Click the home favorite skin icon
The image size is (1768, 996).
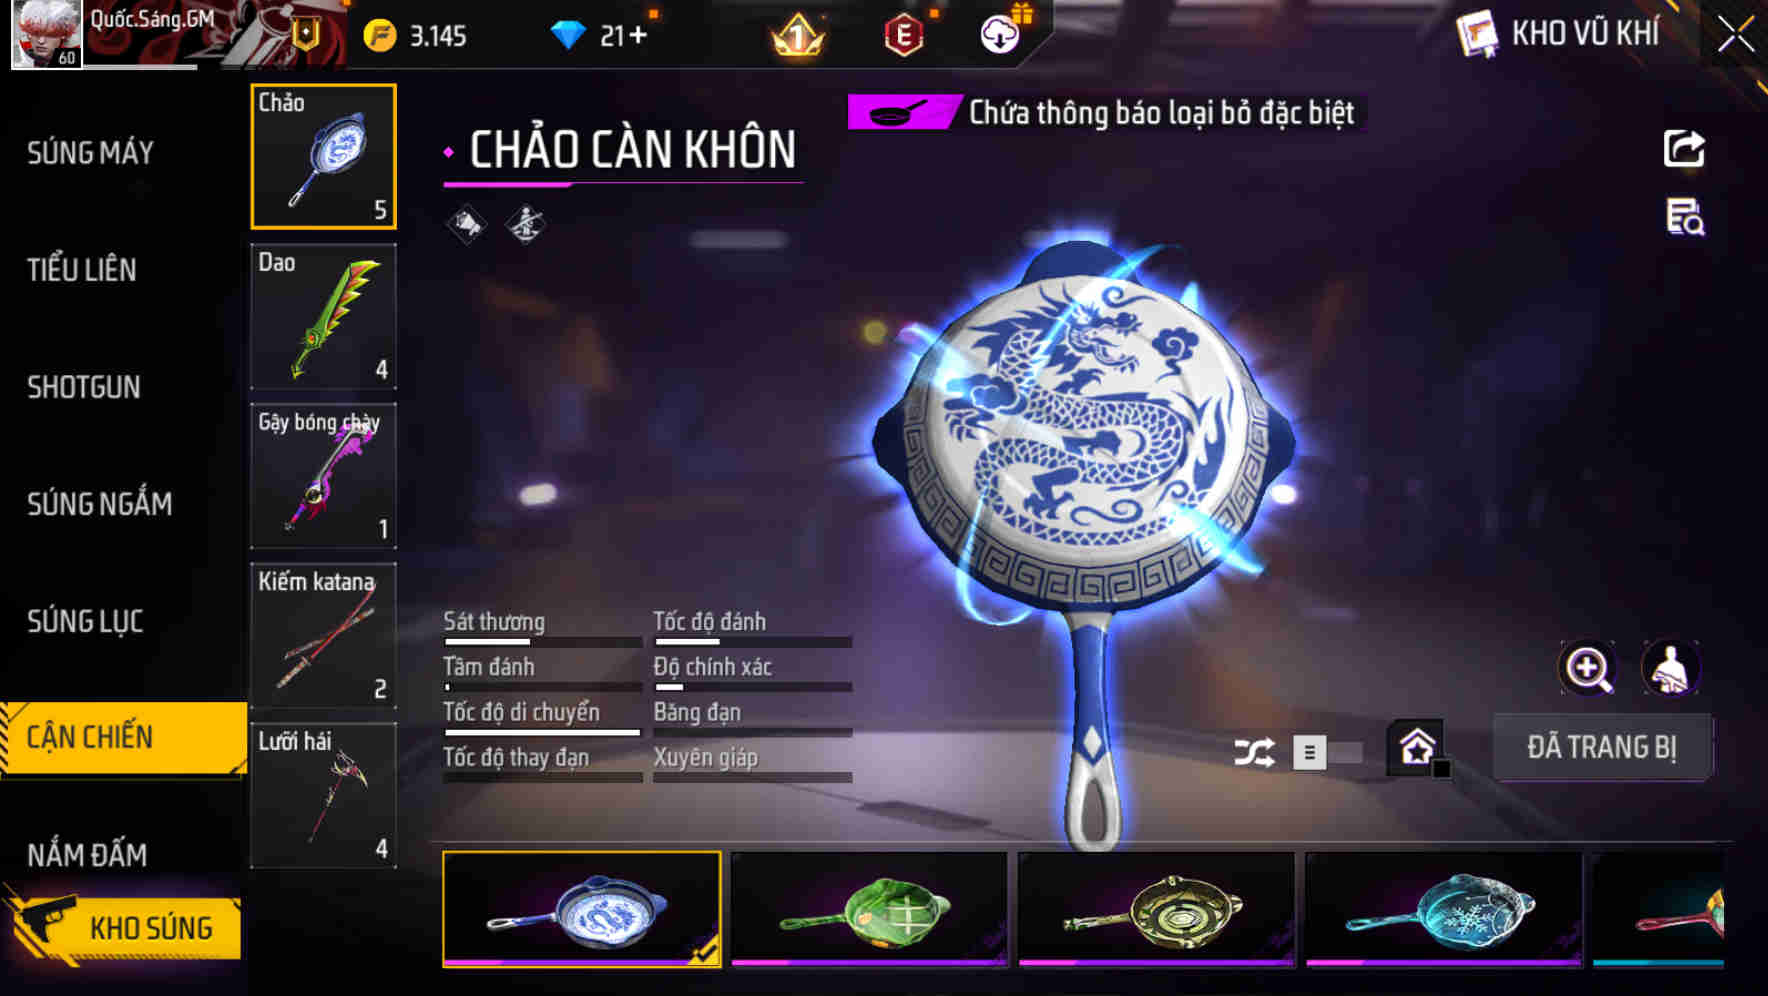(x=1417, y=747)
